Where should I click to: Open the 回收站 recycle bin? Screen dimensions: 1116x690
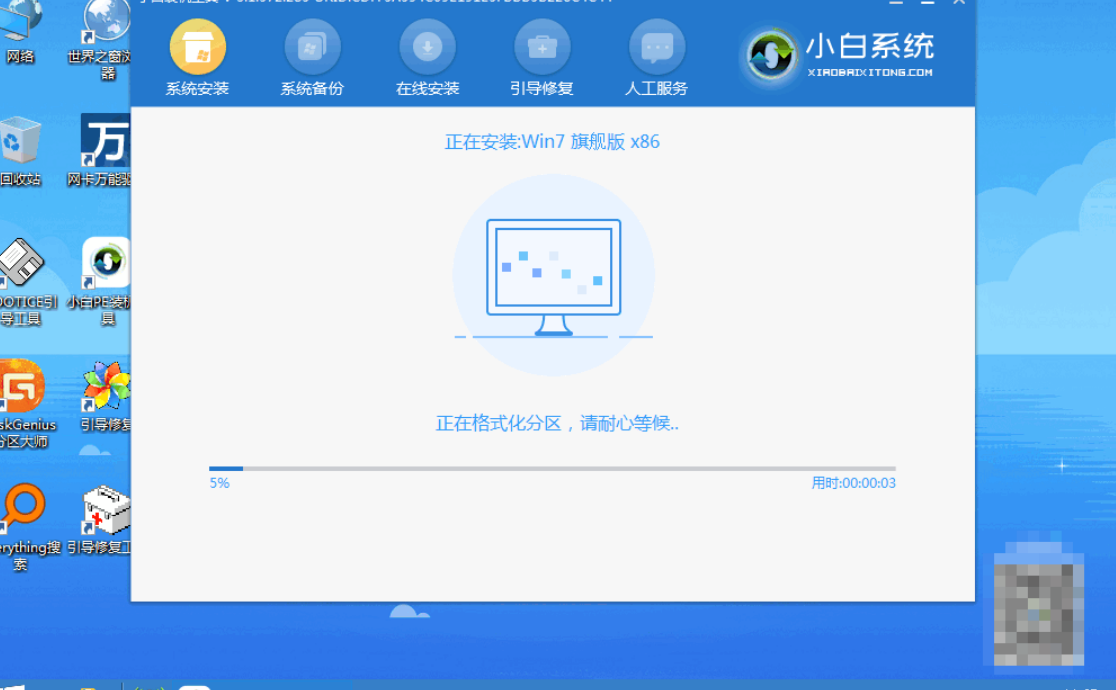pyautogui.click(x=20, y=151)
